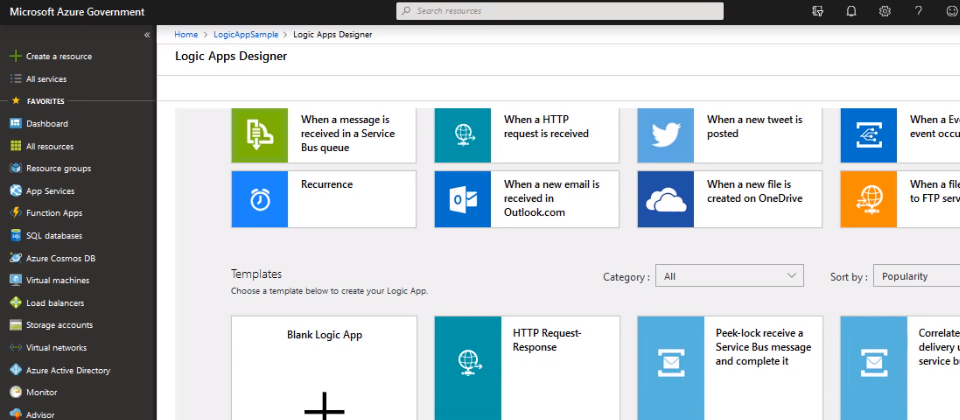Choose the OneDrive cloud trigger icon

pyautogui.click(x=665, y=198)
